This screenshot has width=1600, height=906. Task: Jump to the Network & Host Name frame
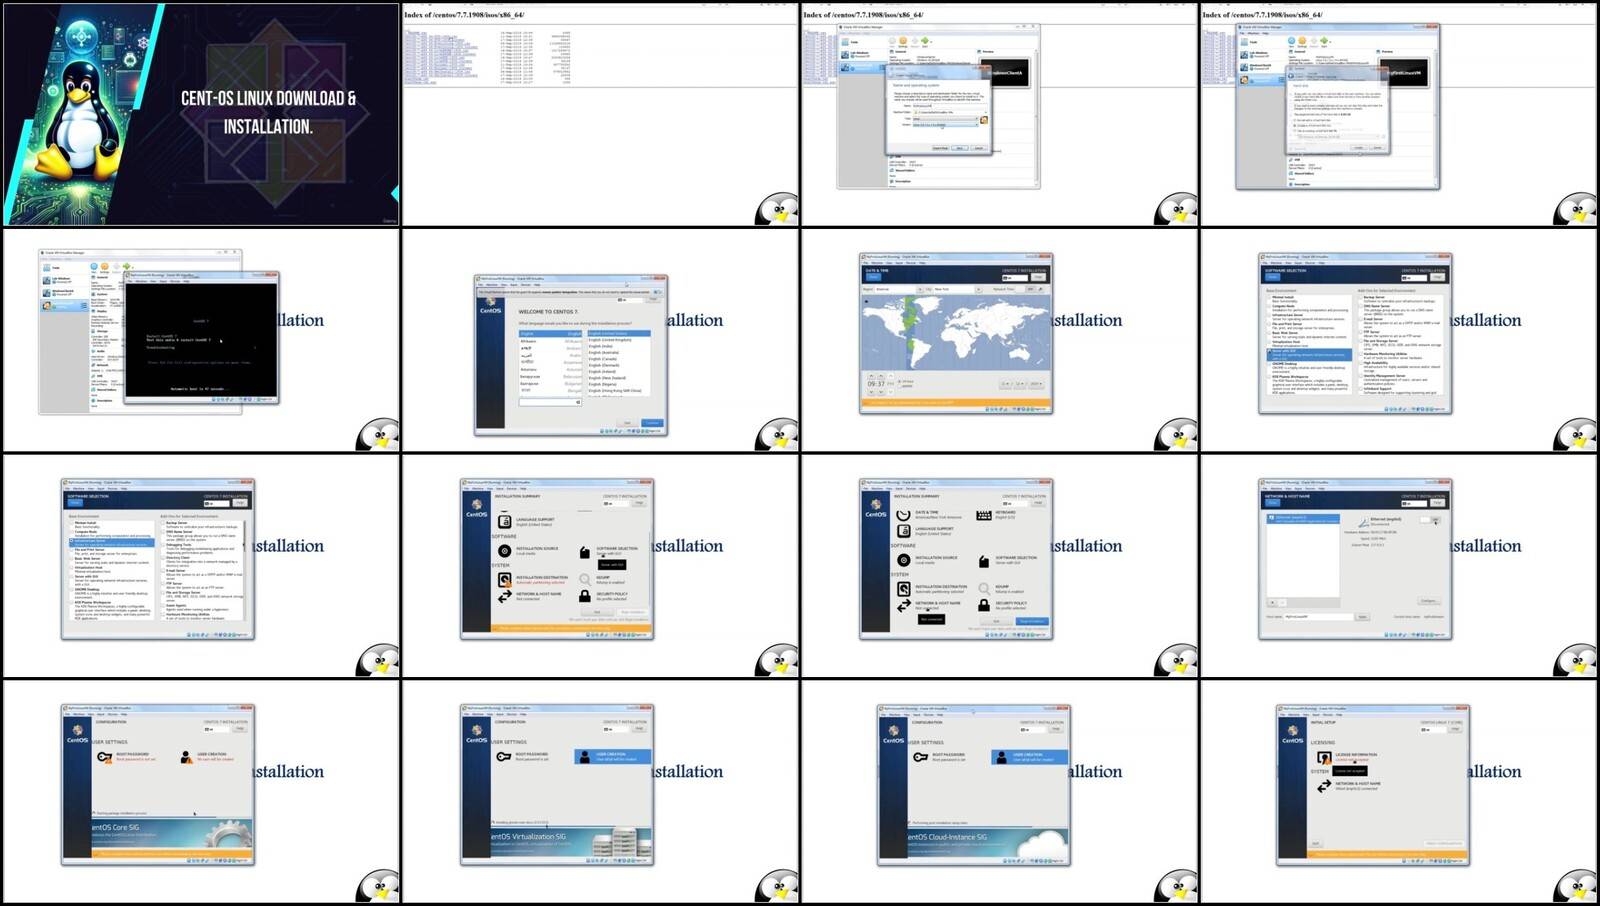(x=1400, y=566)
